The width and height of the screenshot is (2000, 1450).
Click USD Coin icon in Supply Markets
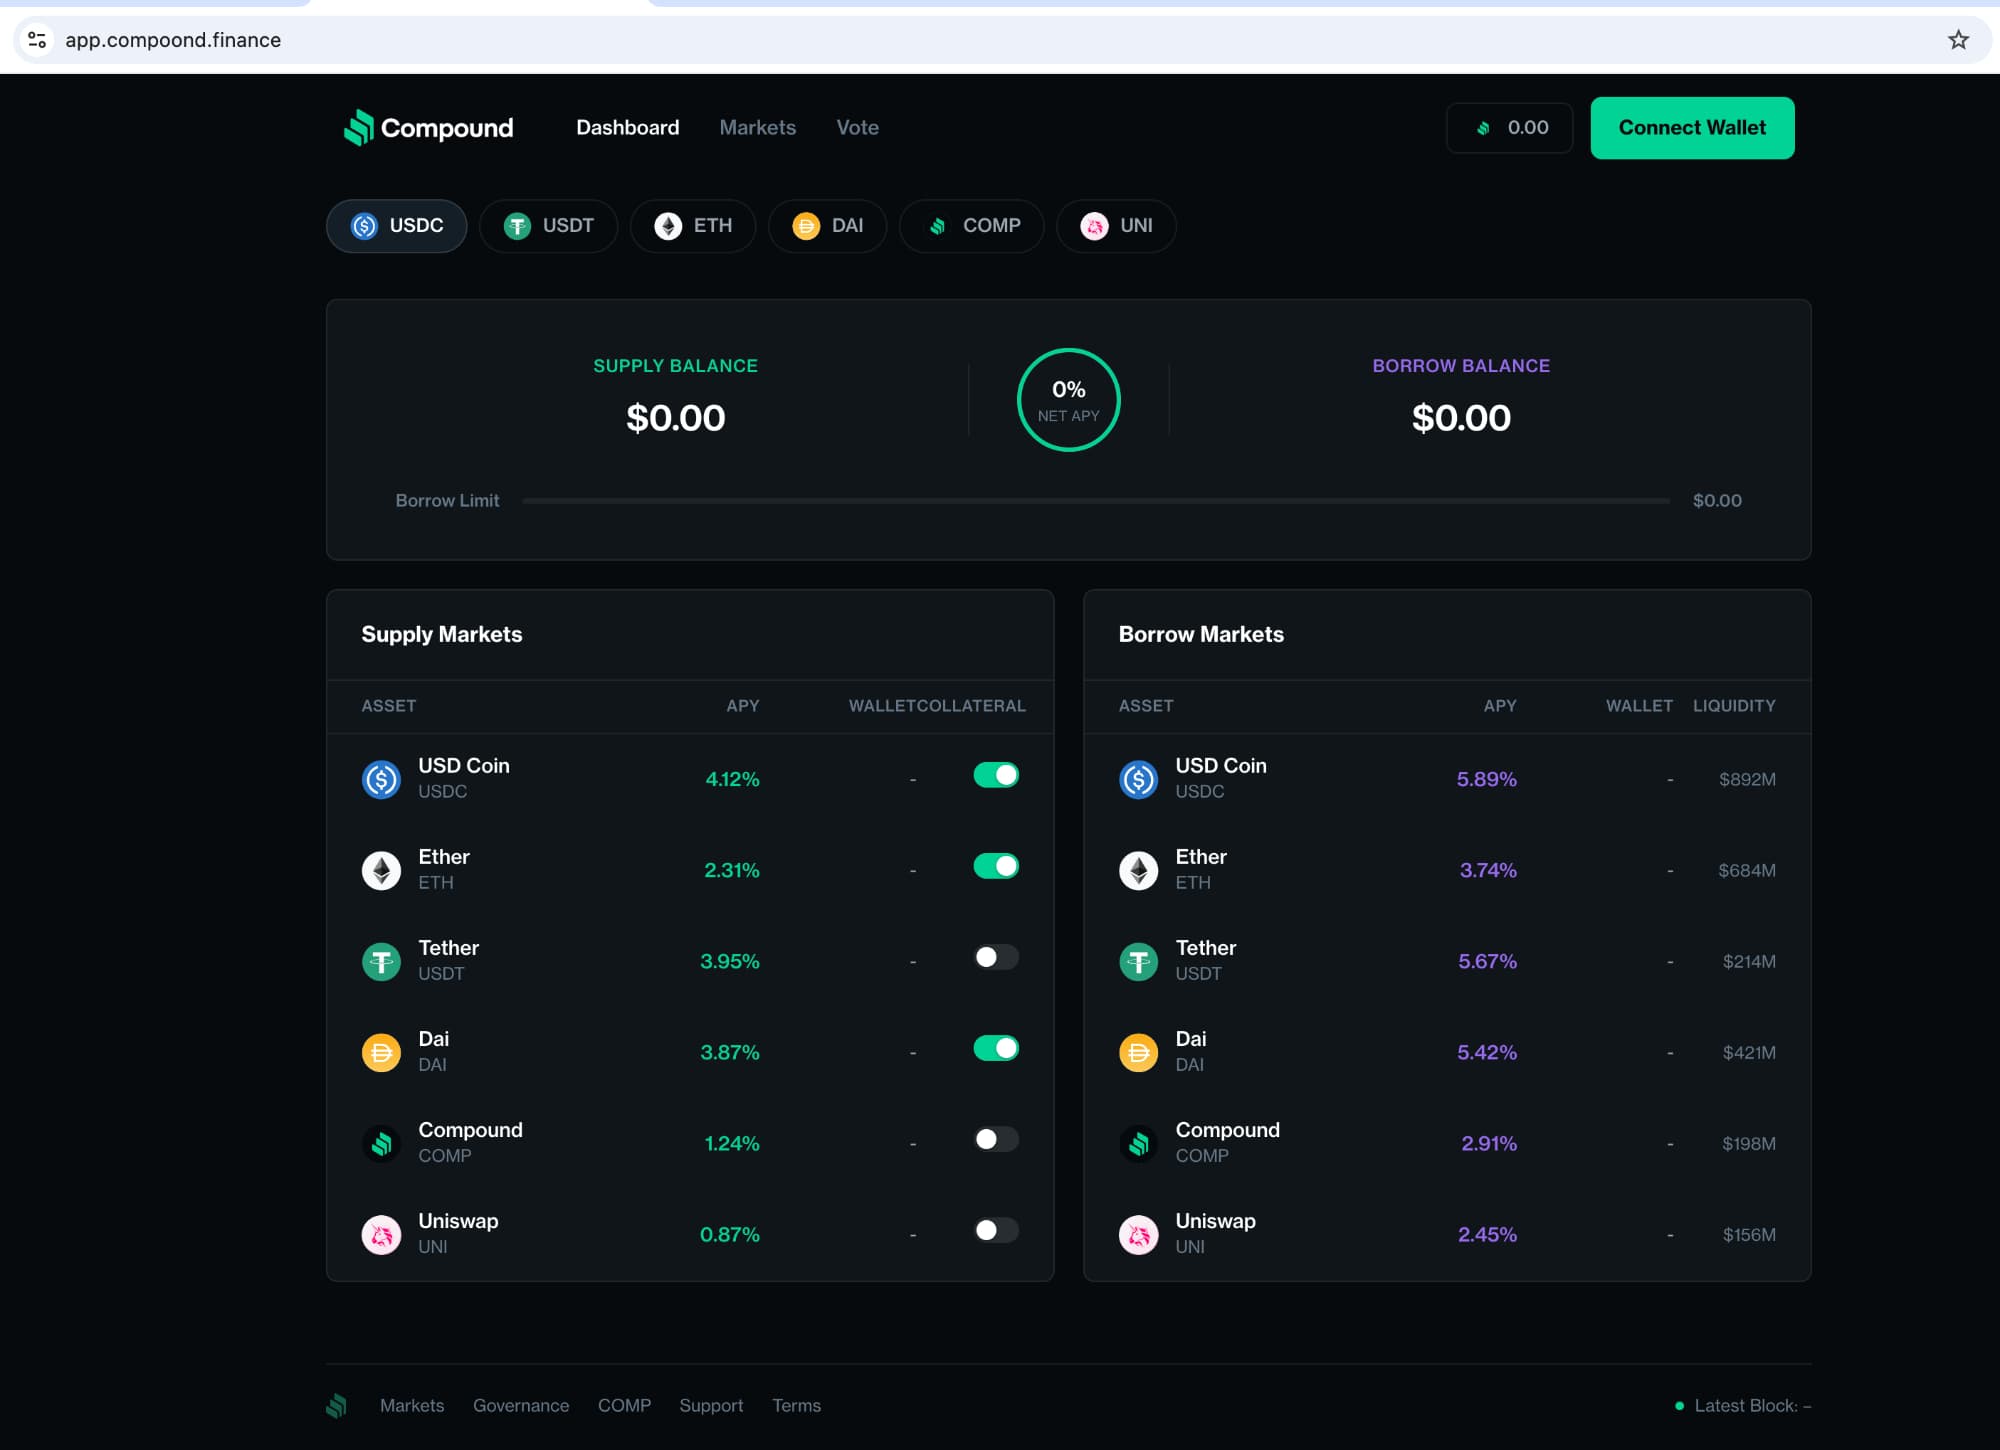click(381, 779)
